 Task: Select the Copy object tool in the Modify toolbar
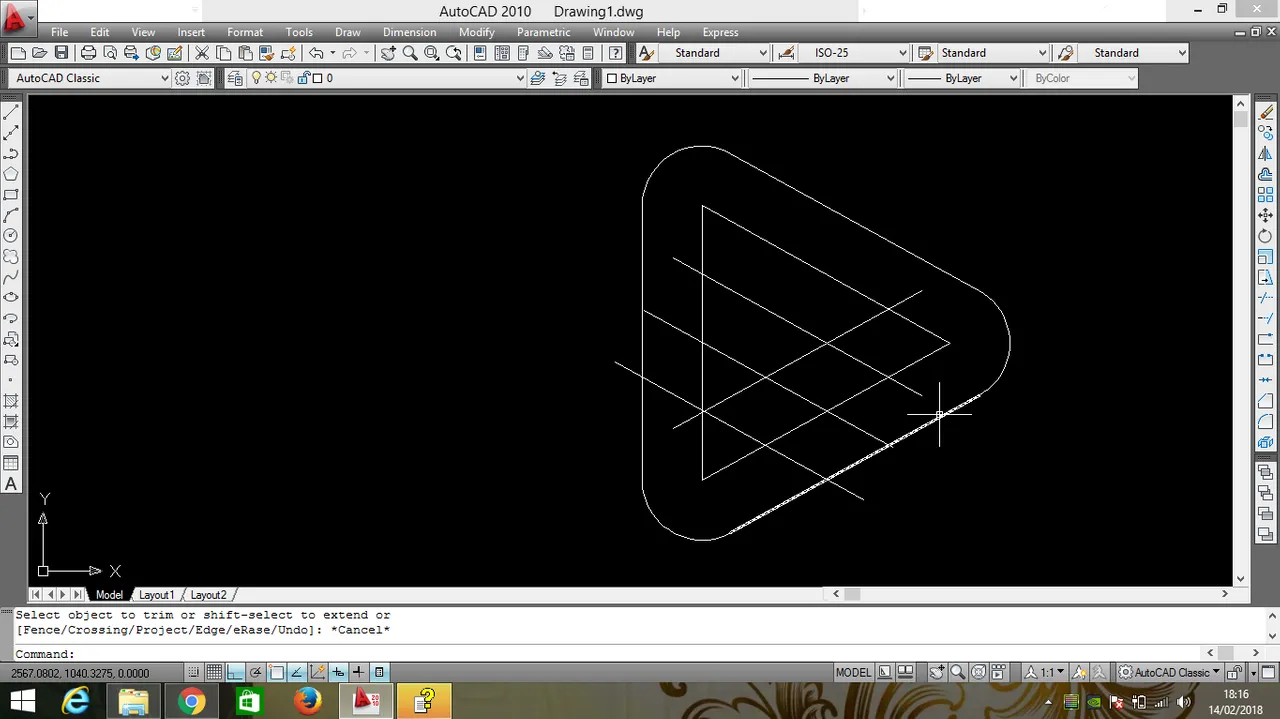point(1266,133)
